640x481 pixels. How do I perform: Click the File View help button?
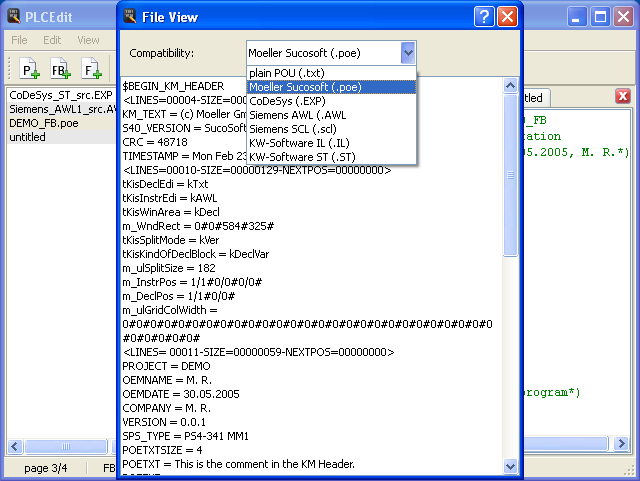484,17
